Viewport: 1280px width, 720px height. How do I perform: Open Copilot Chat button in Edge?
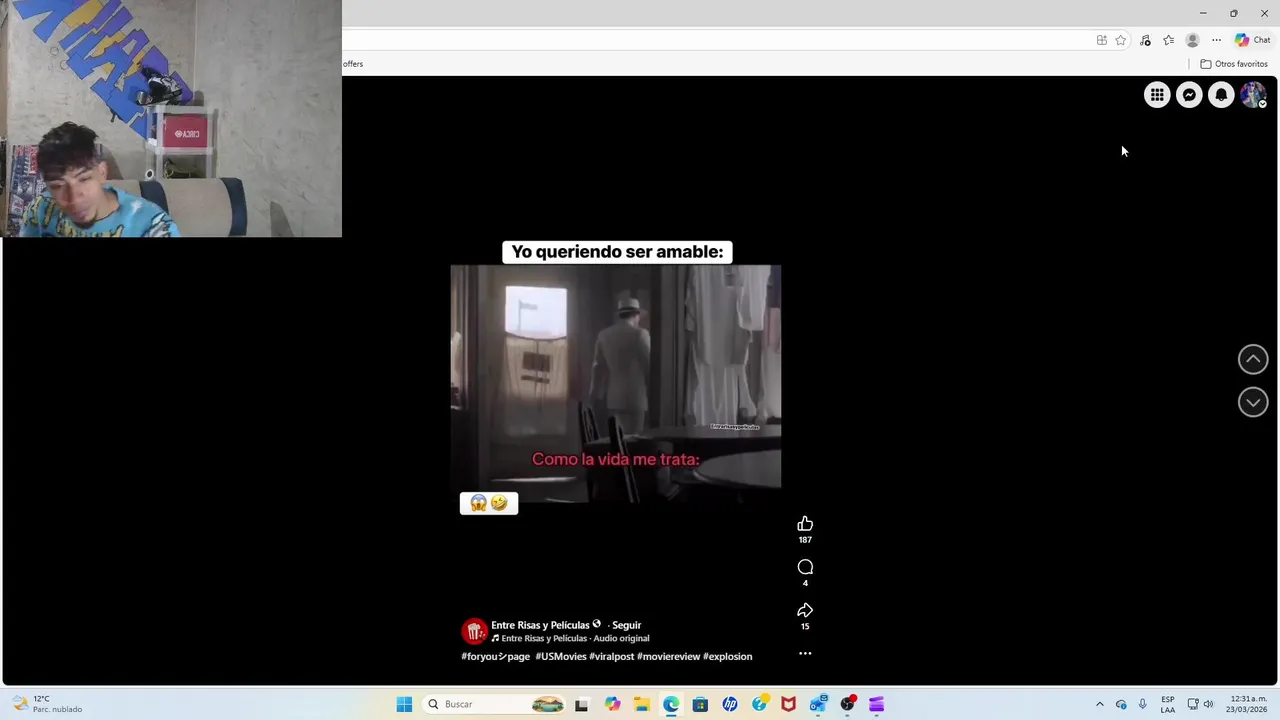pos(1252,40)
